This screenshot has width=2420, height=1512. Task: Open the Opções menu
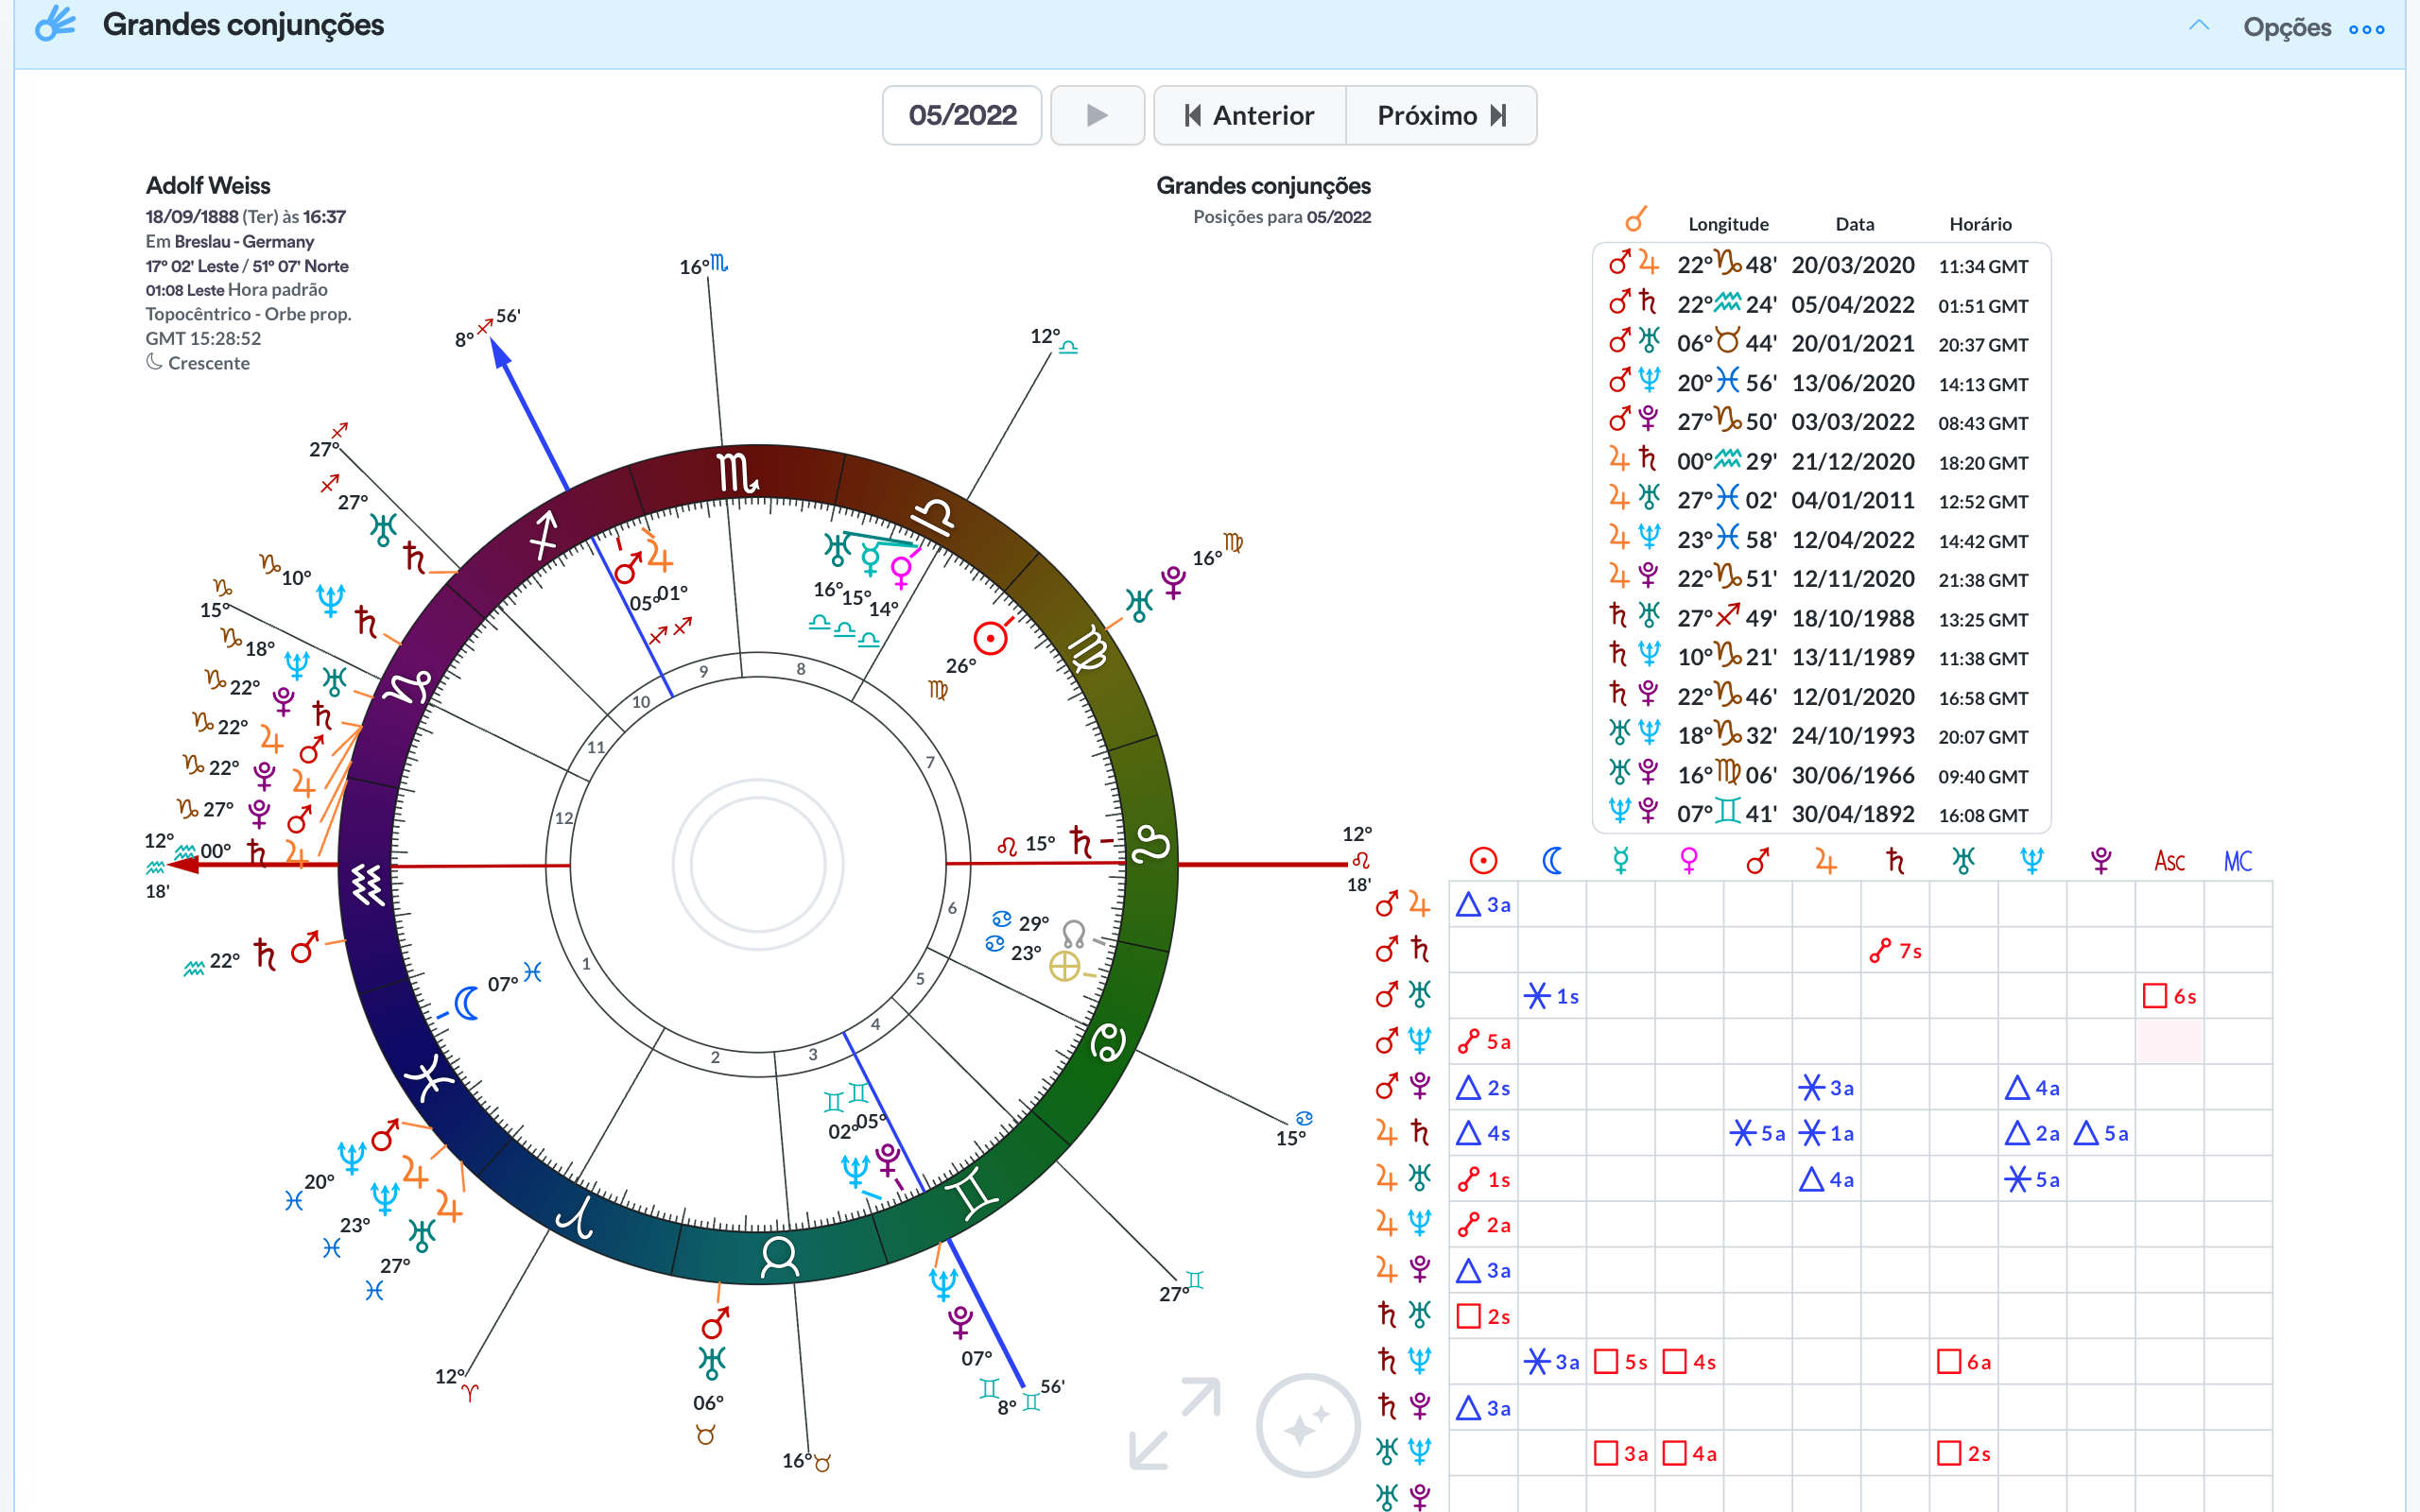(2286, 27)
